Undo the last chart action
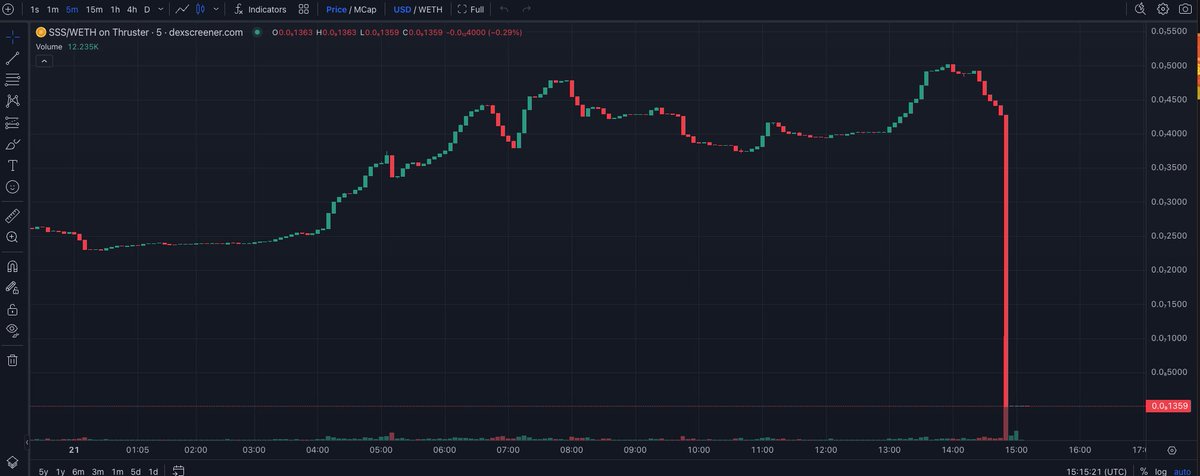 [504, 9]
